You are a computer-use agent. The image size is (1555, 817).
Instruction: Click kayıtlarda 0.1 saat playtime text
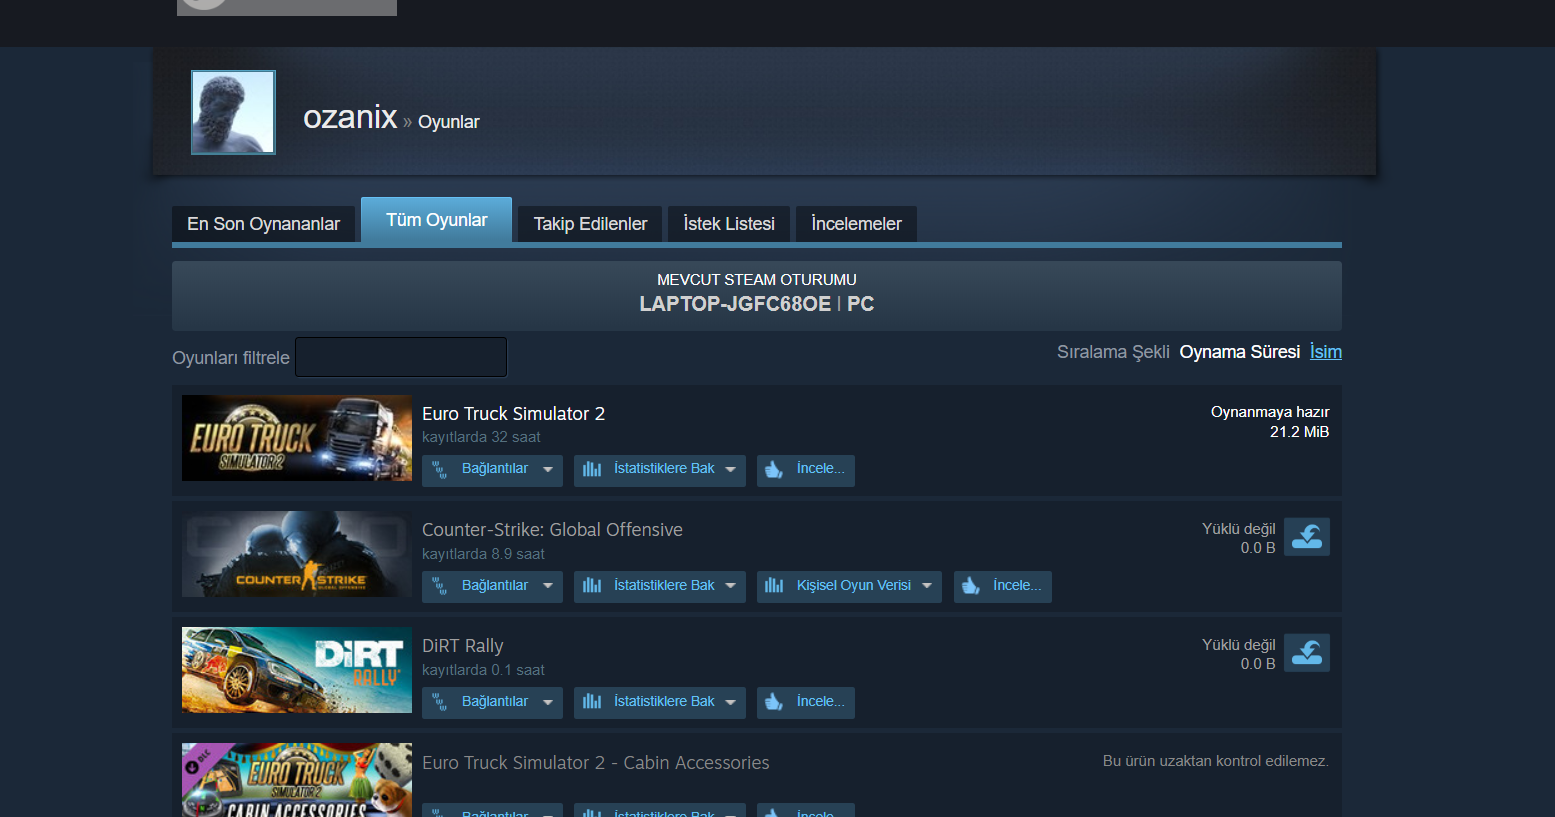pyautogui.click(x=483, y=670)
